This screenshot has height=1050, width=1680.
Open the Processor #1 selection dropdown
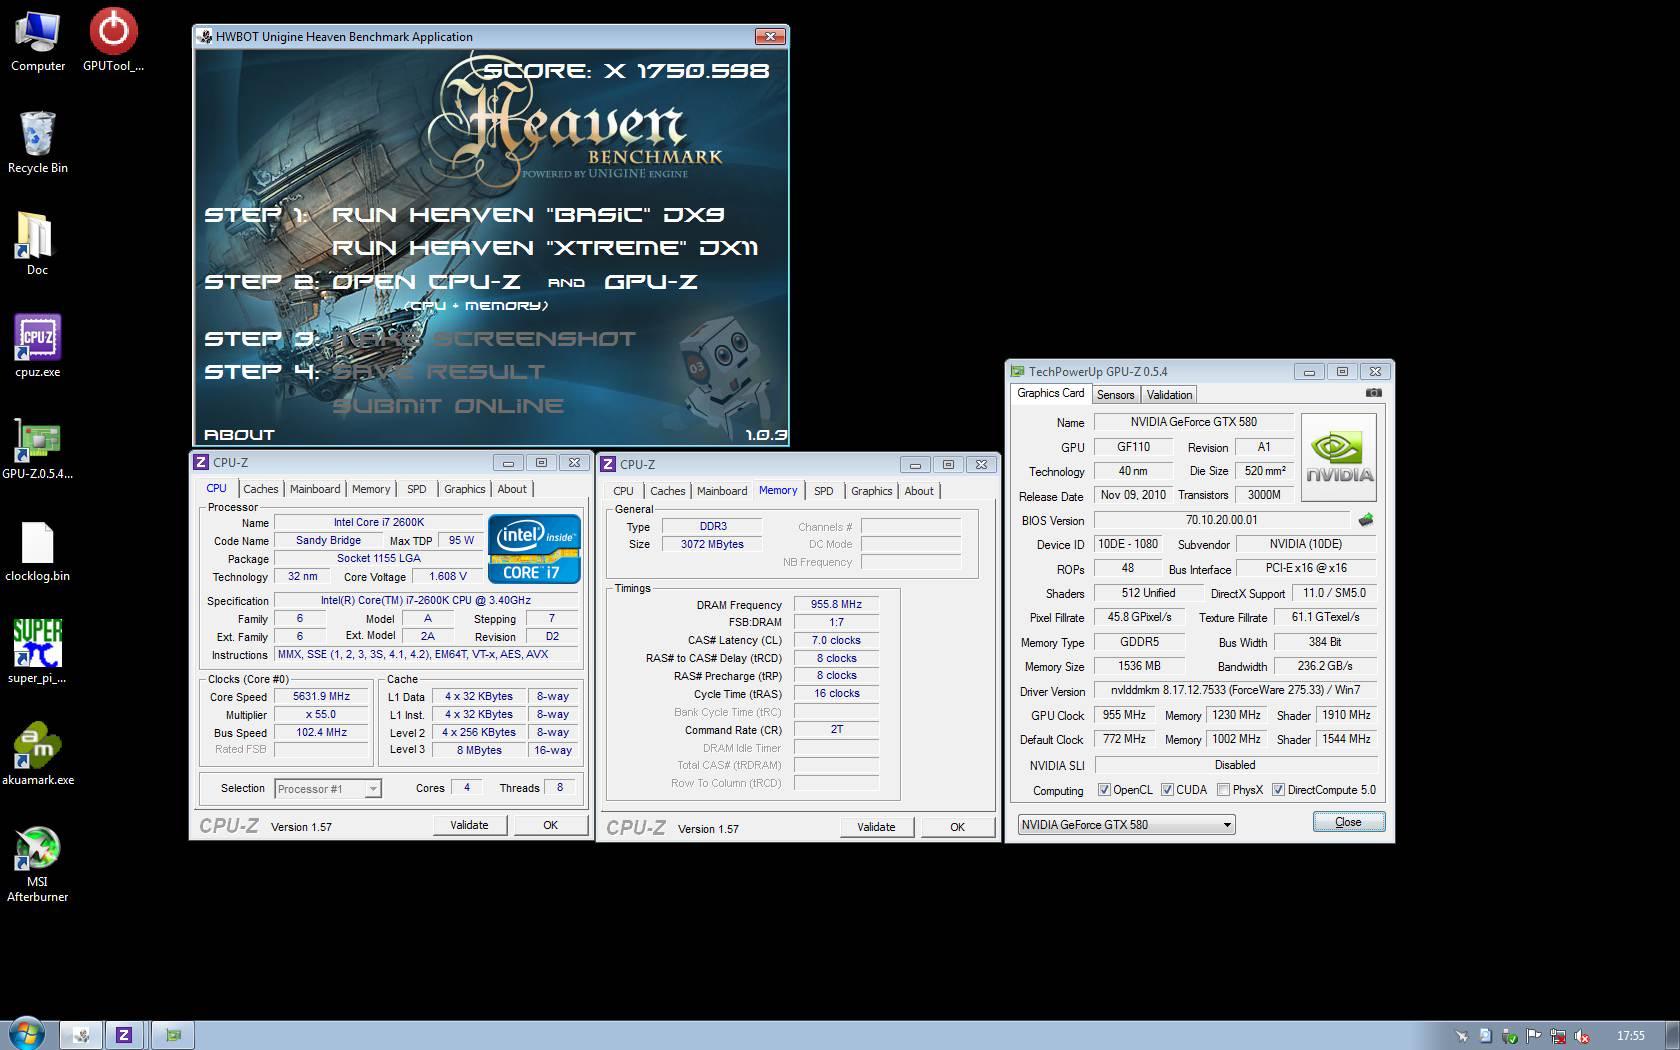point(327,789)
